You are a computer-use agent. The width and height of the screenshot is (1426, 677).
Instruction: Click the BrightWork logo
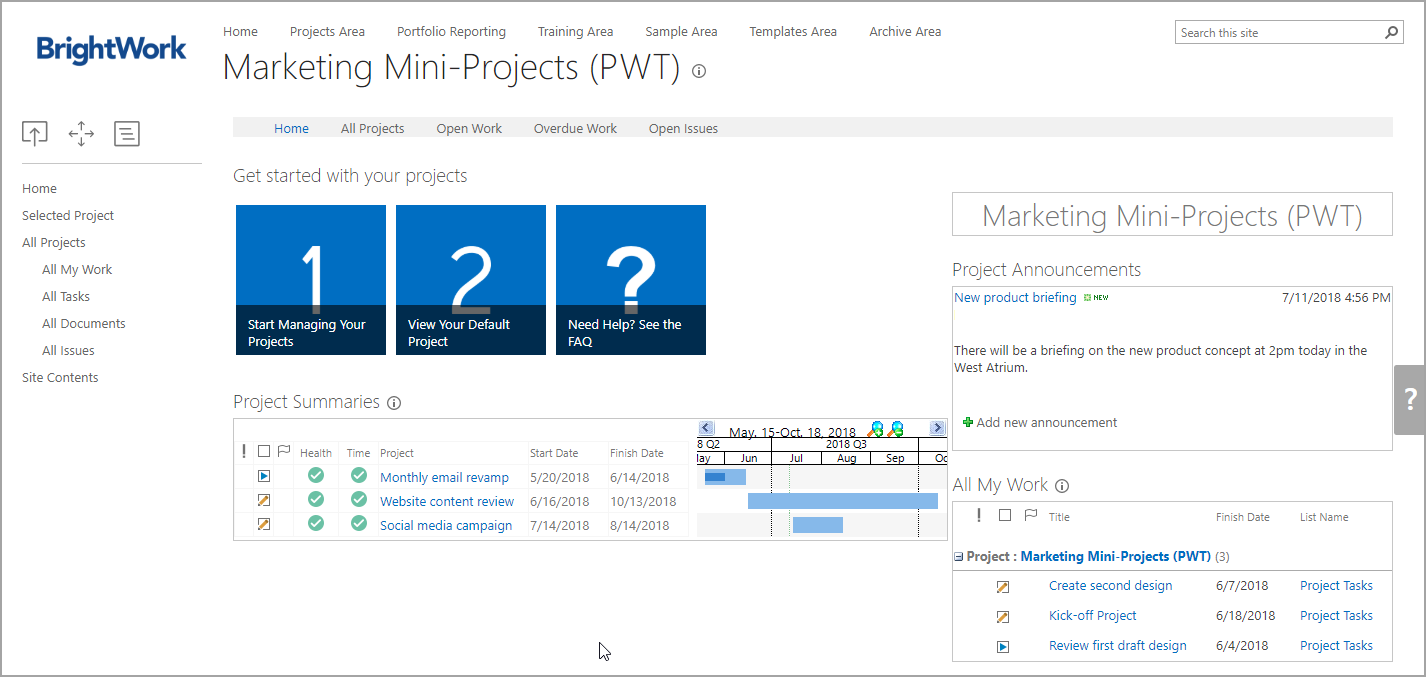tap(111, 48)
